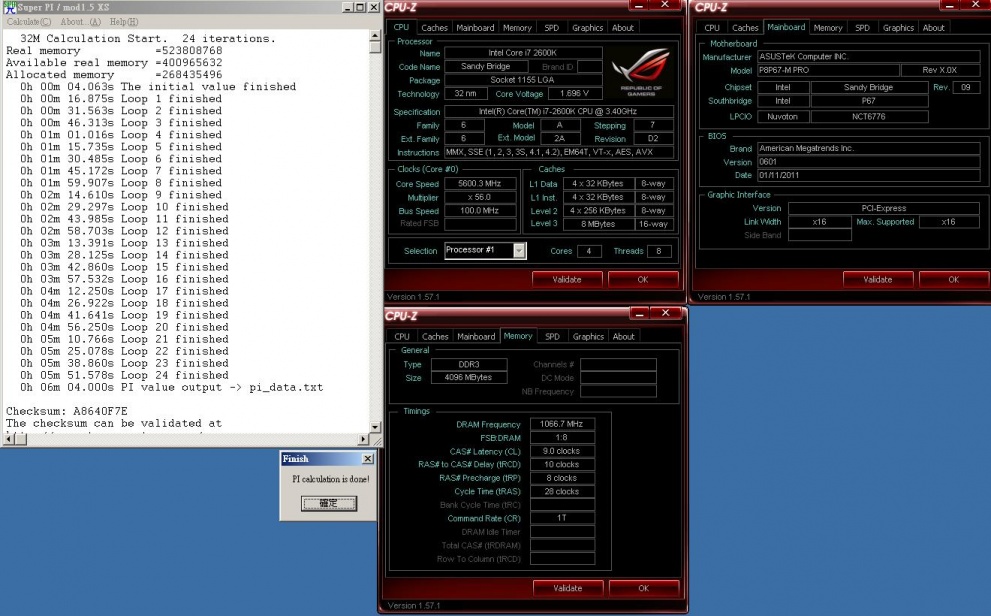This screenshot has height=616, width=991.
Task: Click Super PI horizontal scrollbar right arrow
Action: 364,441
